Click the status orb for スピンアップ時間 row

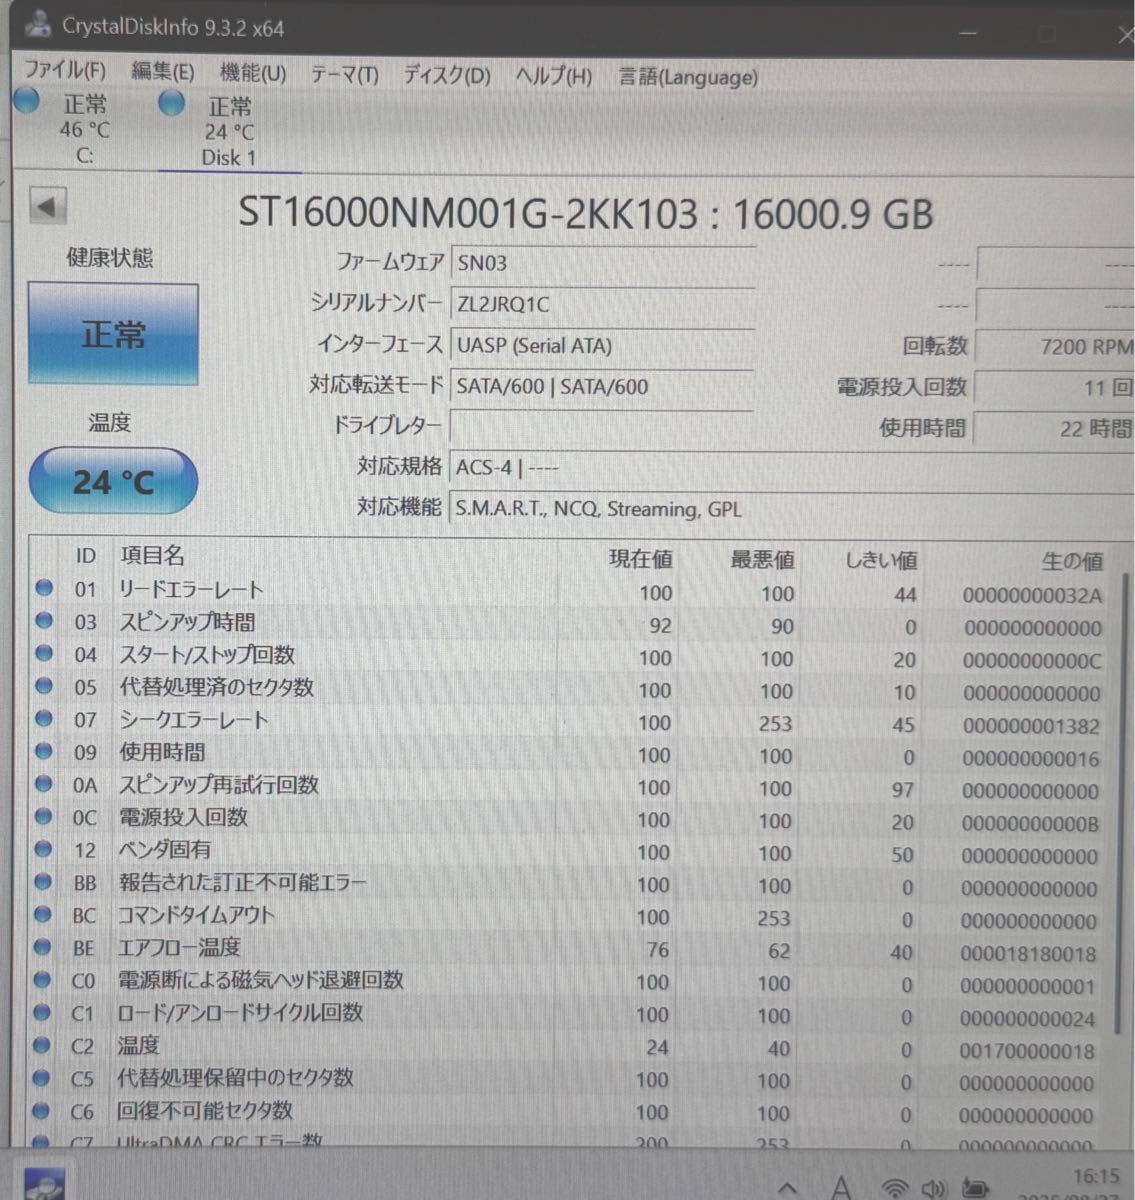[44, 621]
